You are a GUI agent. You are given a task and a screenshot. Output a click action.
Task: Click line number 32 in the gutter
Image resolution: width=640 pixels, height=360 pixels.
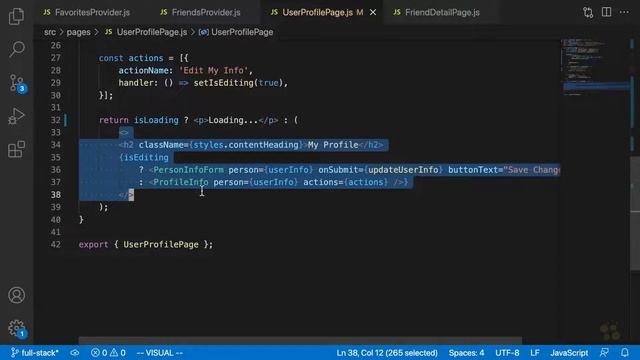click(x=56, y=120)
